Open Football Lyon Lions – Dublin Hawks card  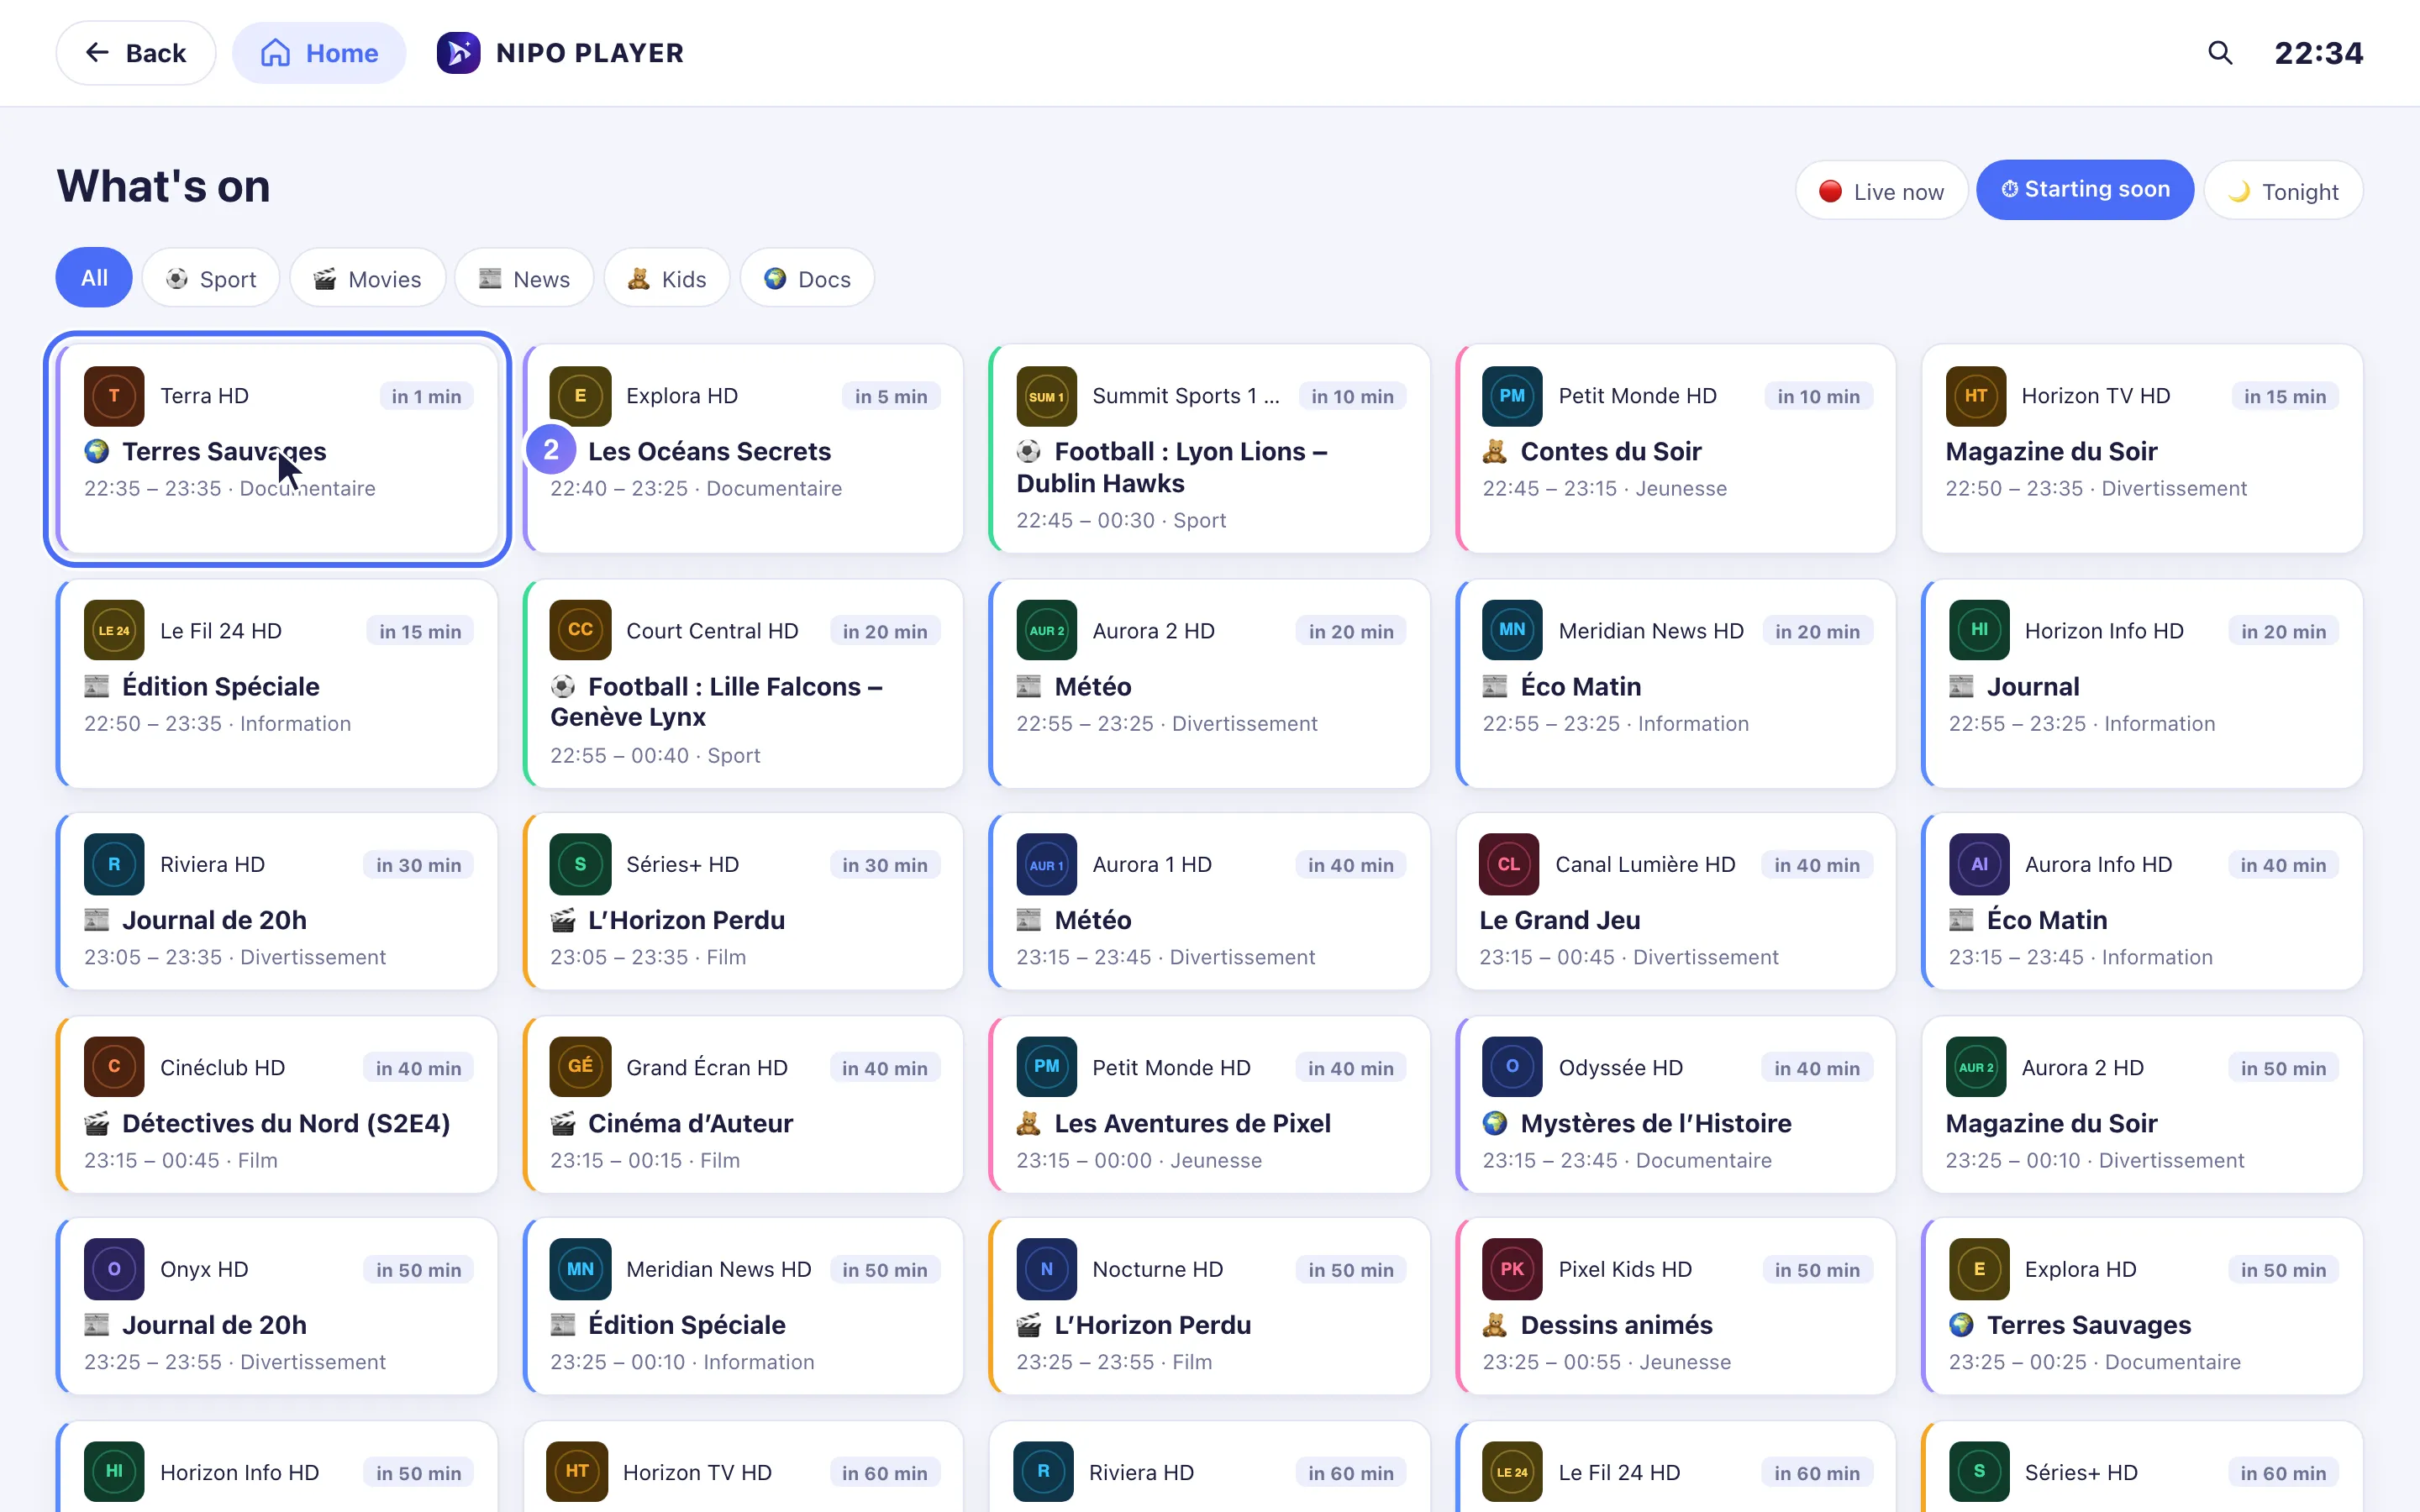pos(1209,448)
